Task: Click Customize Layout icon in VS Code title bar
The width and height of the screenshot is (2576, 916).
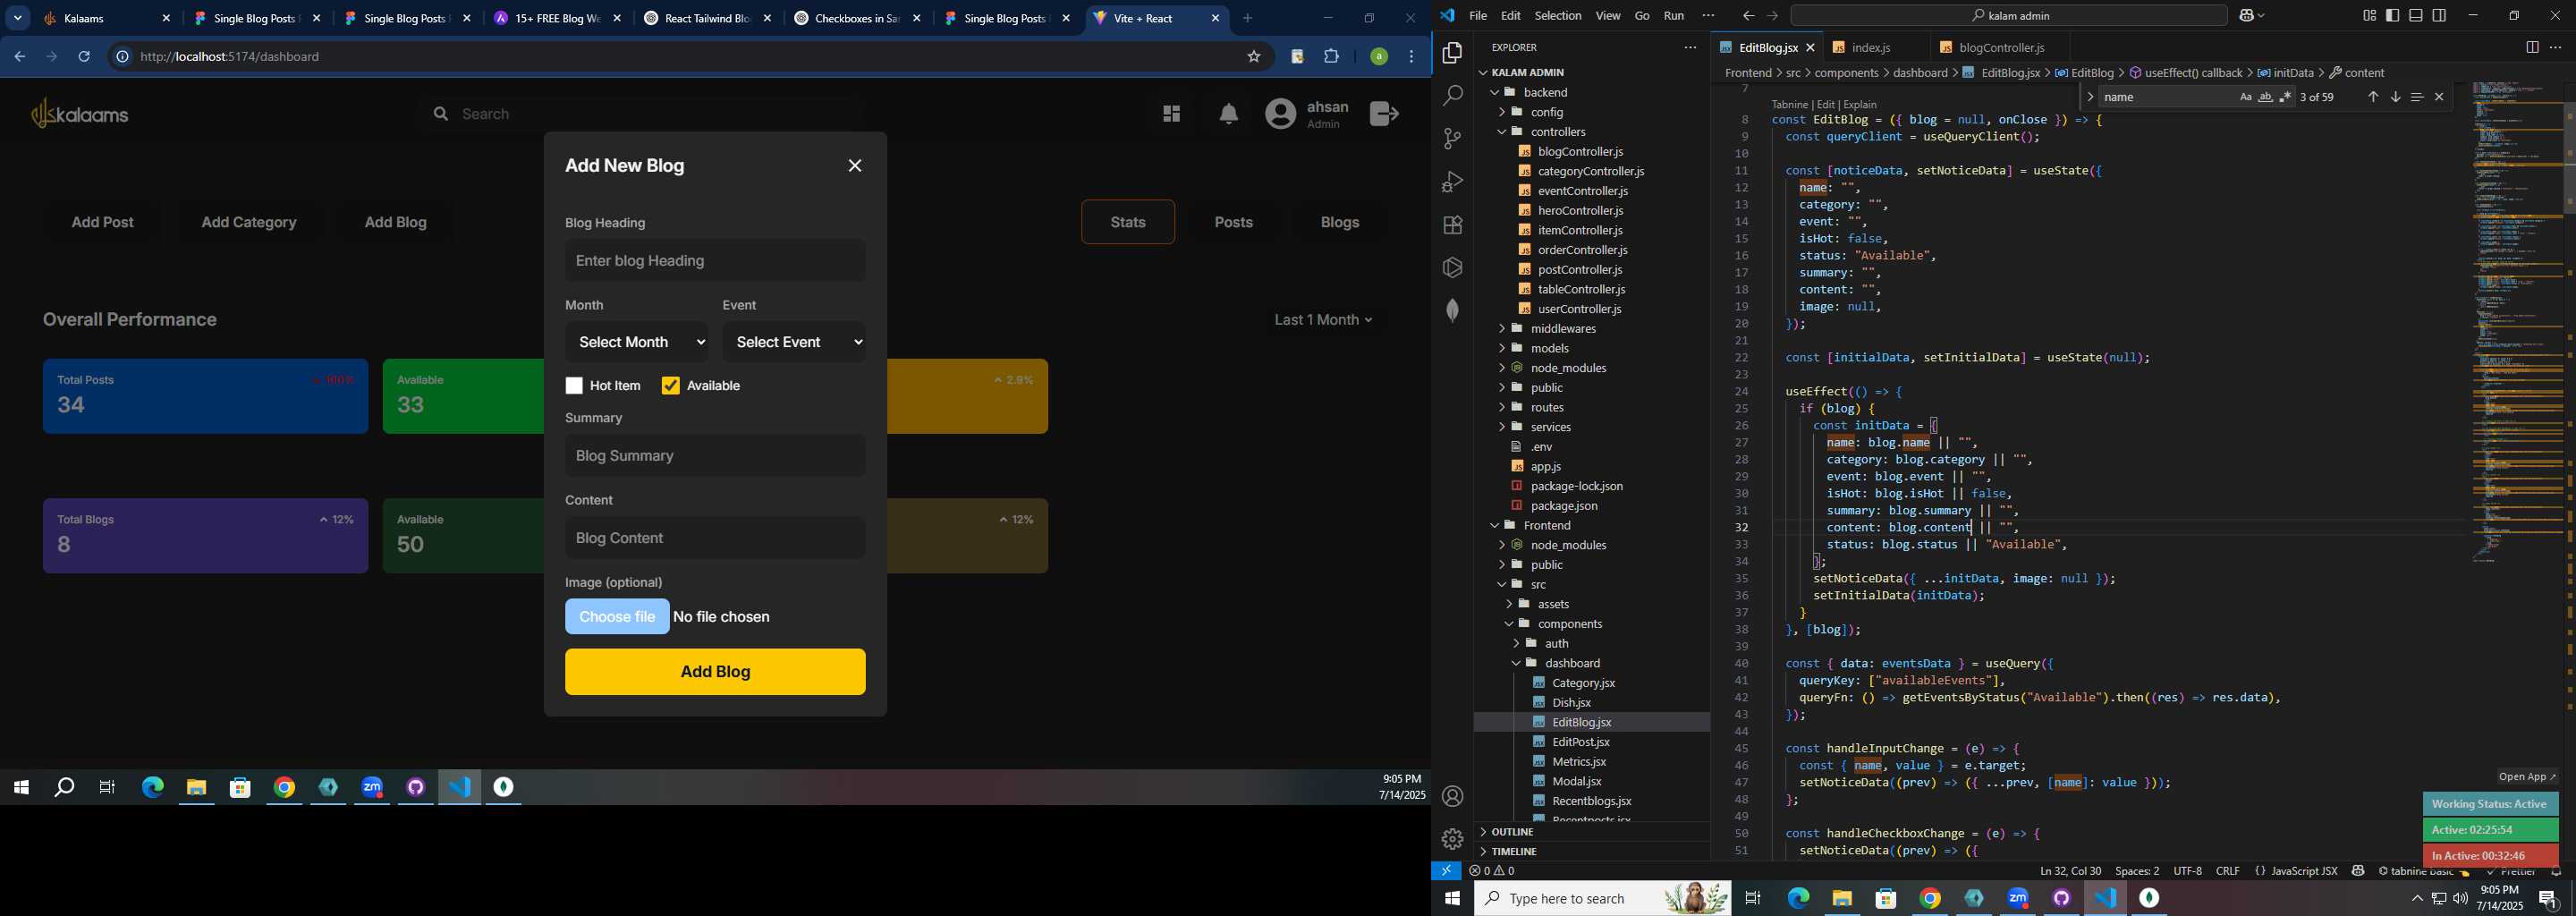Action: 2369,16
